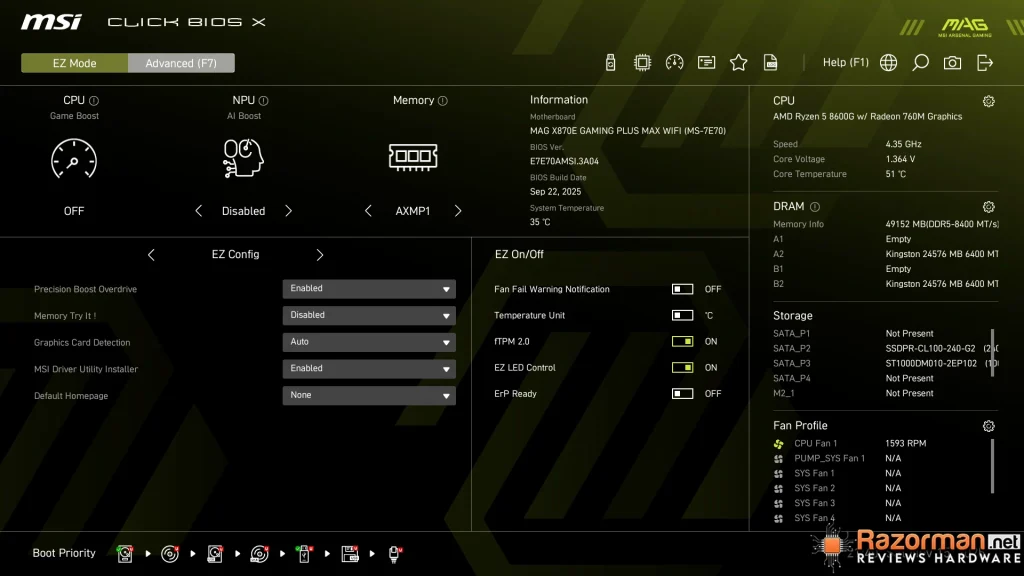The height and width of the screenshot is (576, 1024).
Task: Select the first hard disk boot device
Action: (x=125, y=554)
